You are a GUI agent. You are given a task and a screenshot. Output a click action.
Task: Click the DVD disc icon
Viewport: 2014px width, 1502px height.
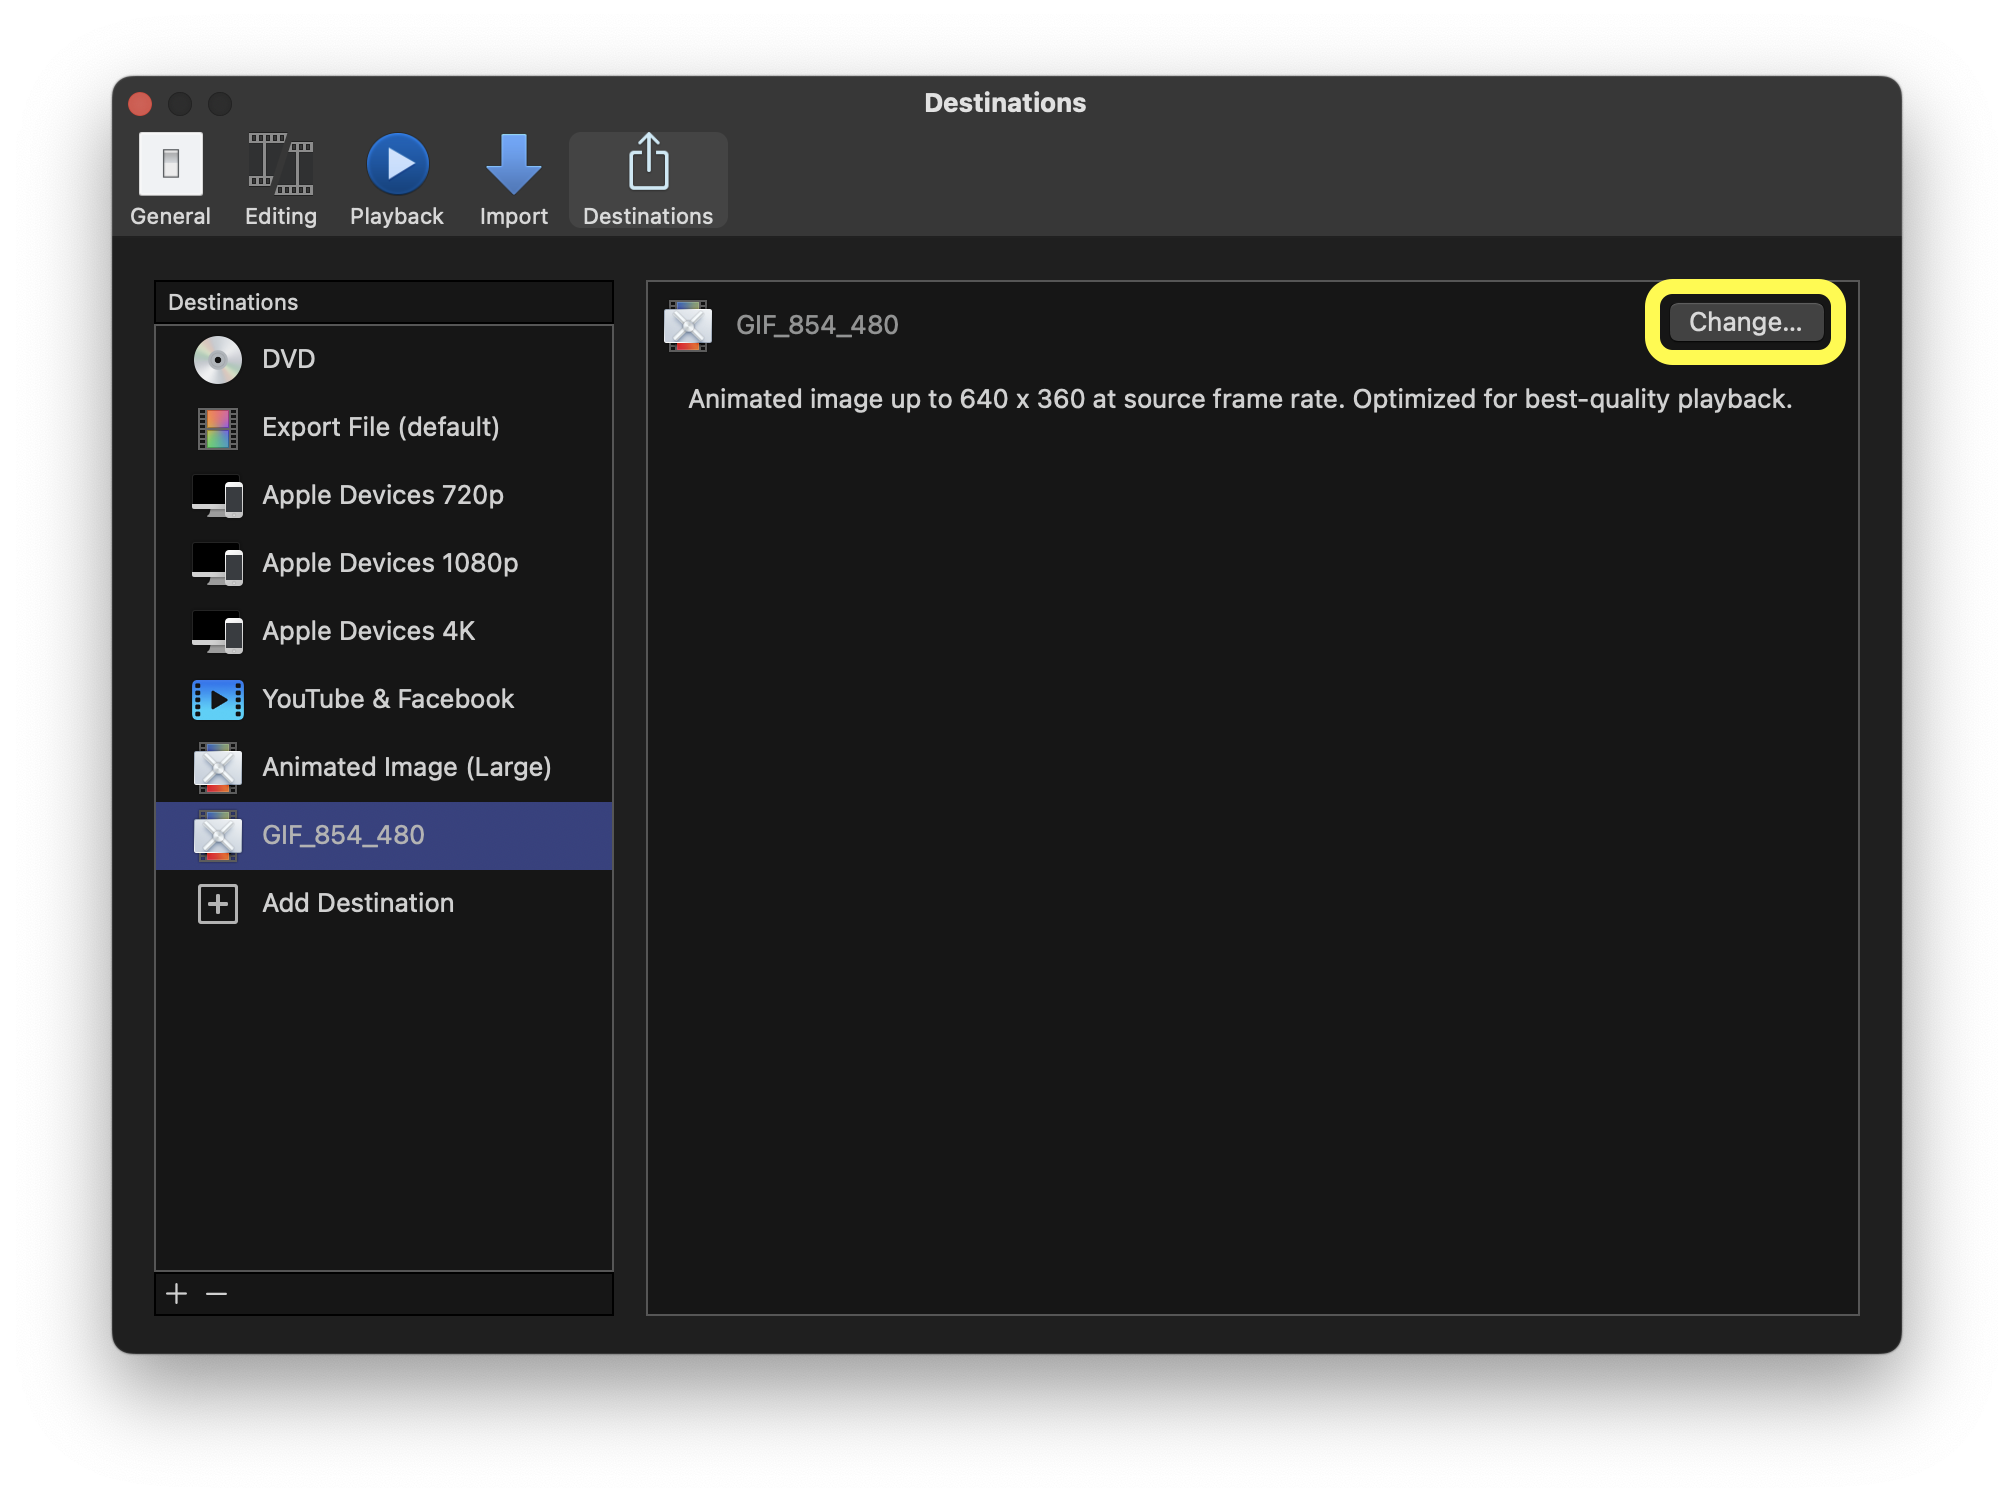pyautogui.click(x=217, y=360)
